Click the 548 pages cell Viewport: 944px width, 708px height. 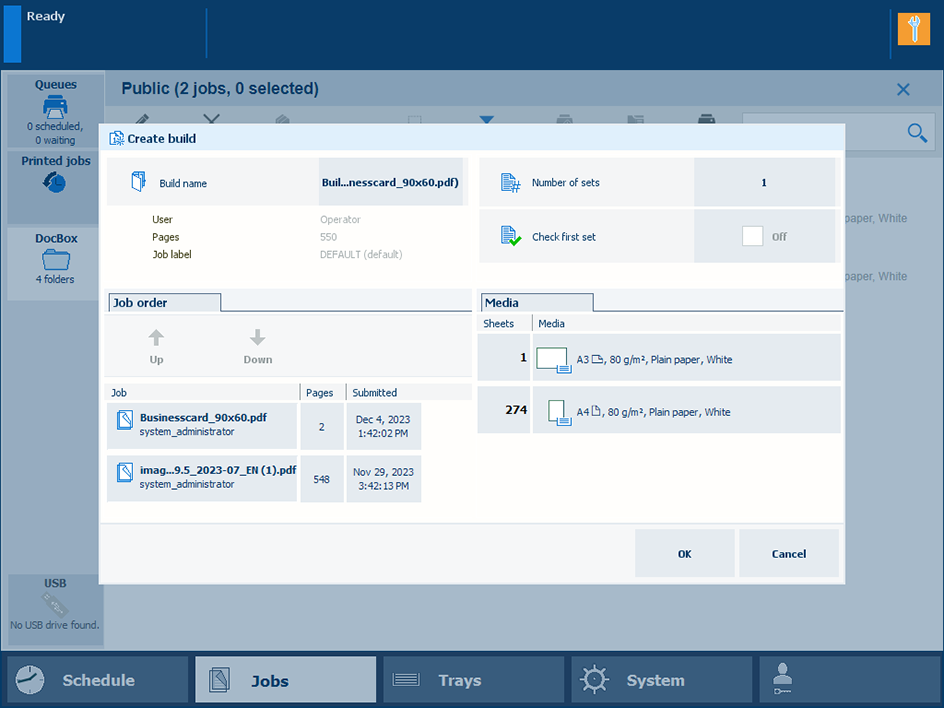point(321,479)
